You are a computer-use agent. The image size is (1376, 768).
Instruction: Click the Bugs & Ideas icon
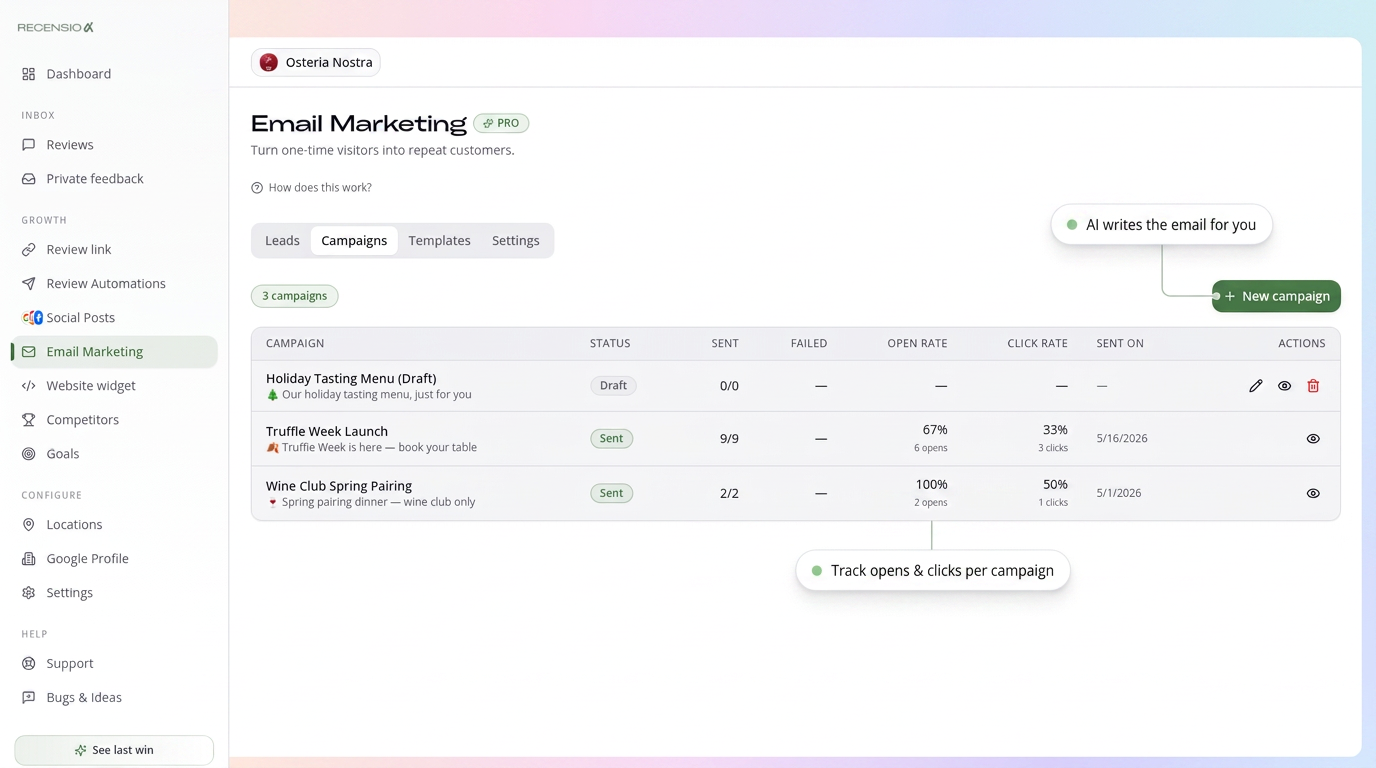click(x=29, y=698)
